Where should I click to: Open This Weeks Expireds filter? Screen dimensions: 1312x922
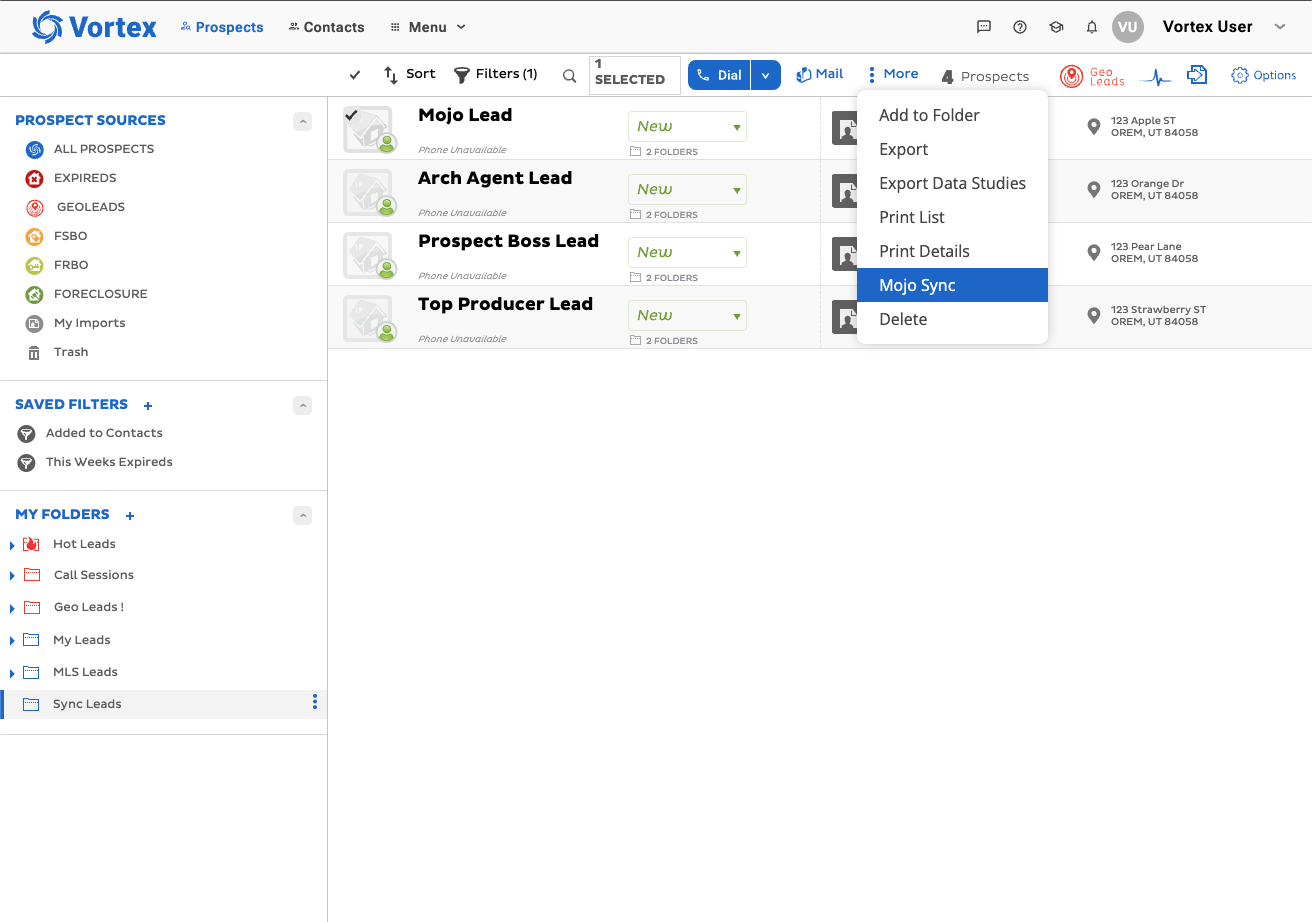pyautogui.click(x=95, y=462)
